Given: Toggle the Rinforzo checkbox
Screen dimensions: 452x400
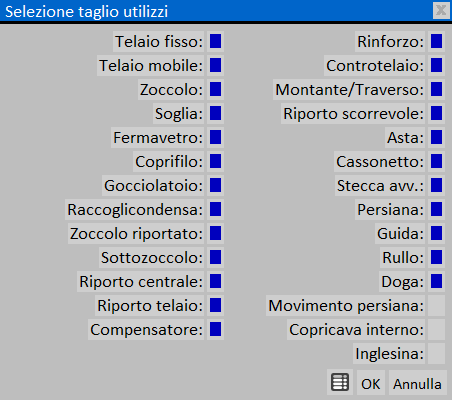Looking at the screenshot, I should coord(436,41).
